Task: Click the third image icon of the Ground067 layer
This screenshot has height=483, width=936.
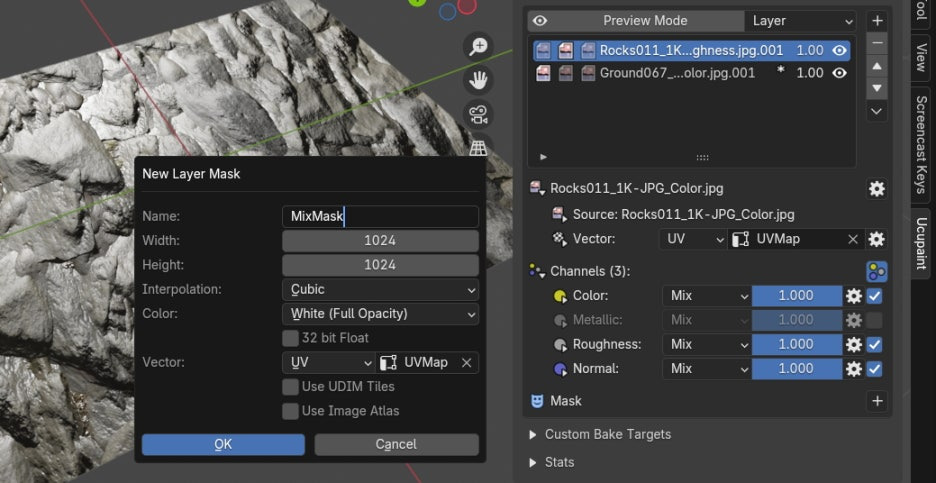Action: click(x=589, y=73)
